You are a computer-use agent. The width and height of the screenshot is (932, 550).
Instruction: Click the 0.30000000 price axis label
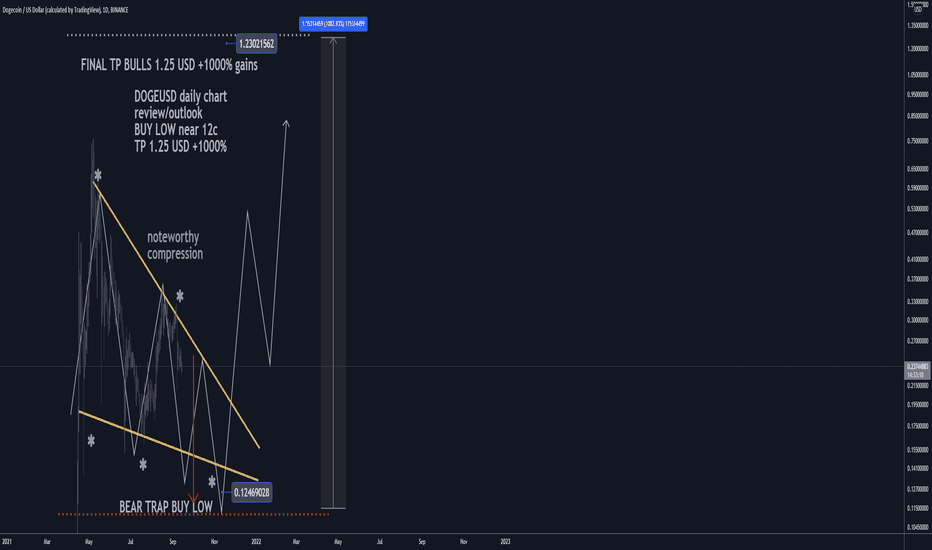[918, 320]
